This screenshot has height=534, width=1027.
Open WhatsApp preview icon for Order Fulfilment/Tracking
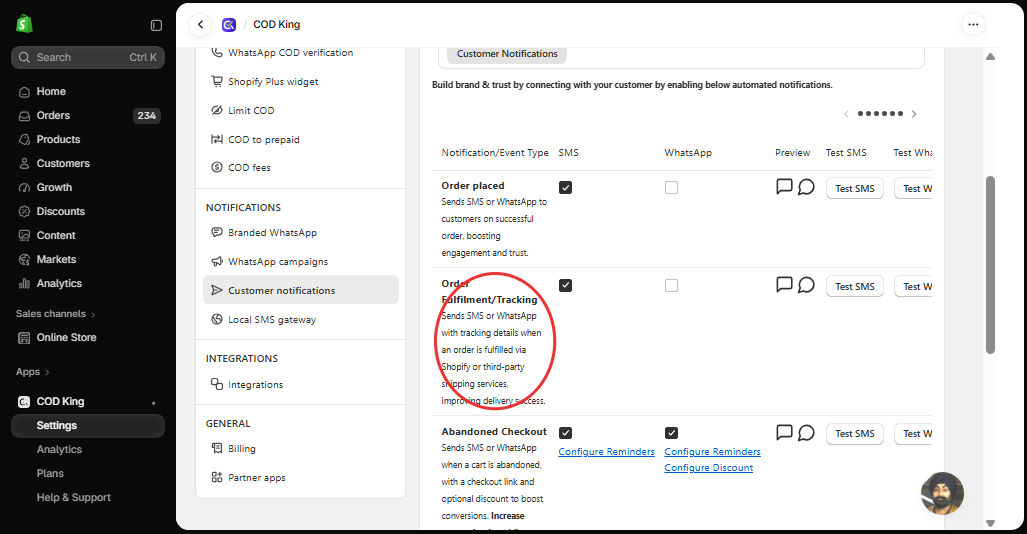pyautogui.click(x=806, y=285)
